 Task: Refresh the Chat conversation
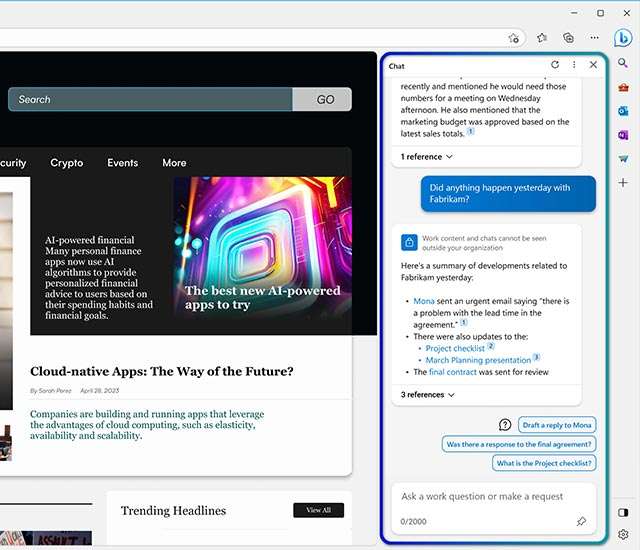555,65
